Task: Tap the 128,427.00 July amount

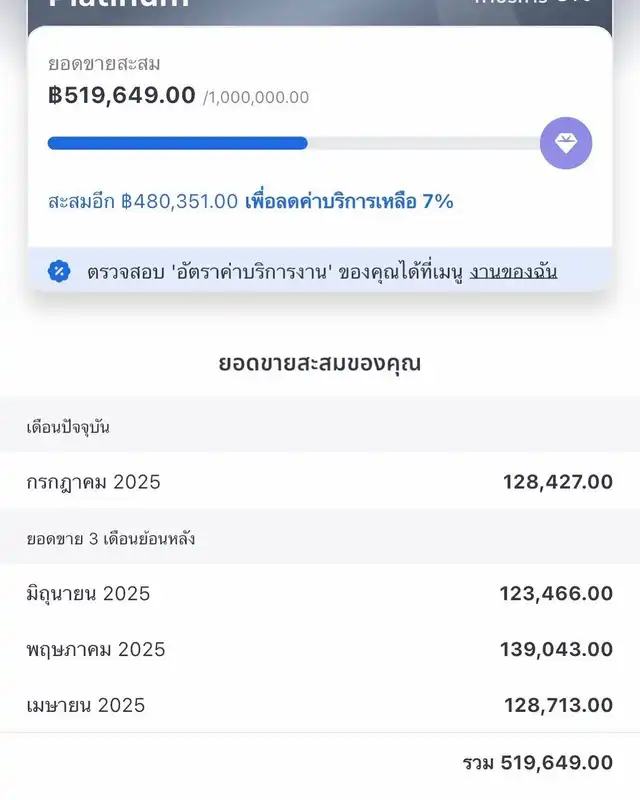Action: (x=558, y=482)
